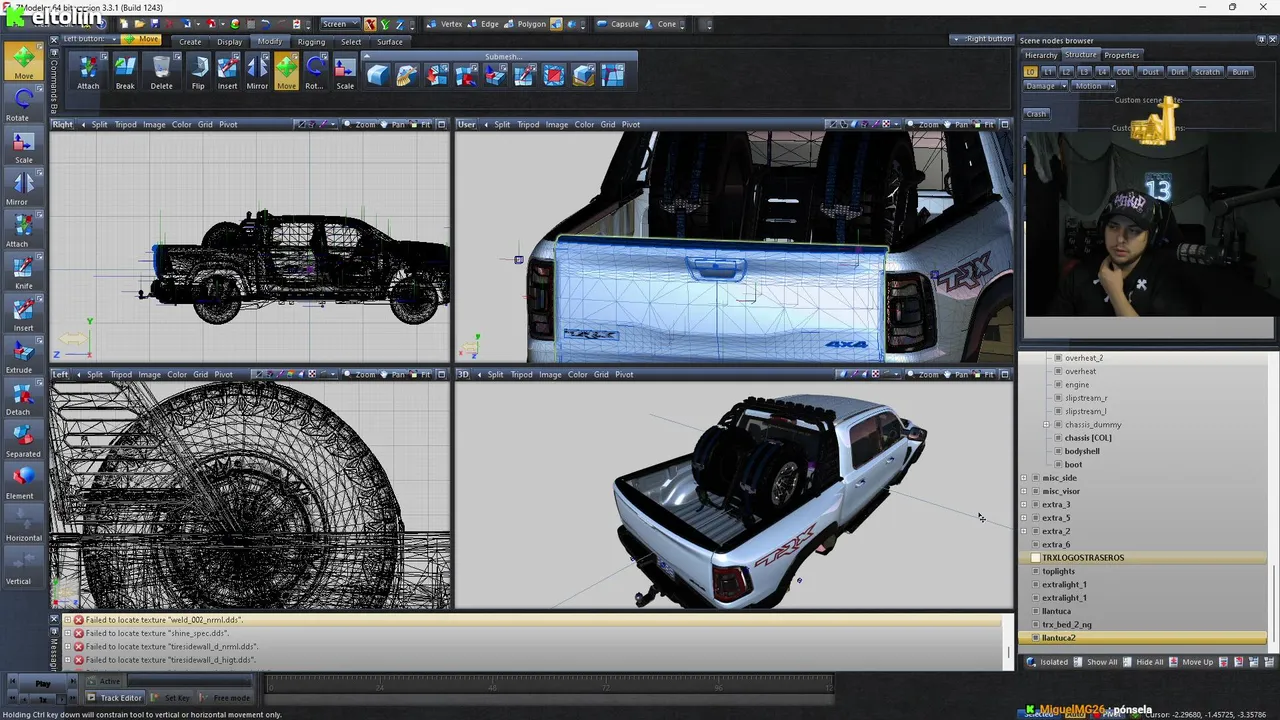Select the trx_bed_2_ng node
The height and width of the screenshot is (720, 1280).
pyautogui.click(x=1067, y=625)
